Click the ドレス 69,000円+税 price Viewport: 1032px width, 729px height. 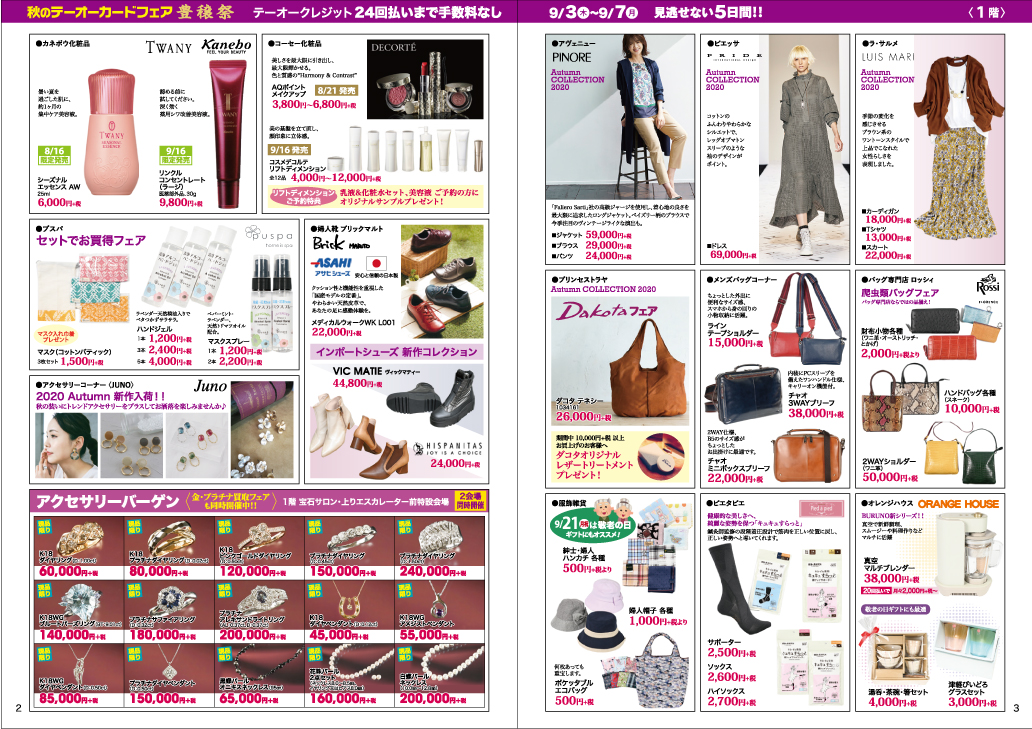733,255
